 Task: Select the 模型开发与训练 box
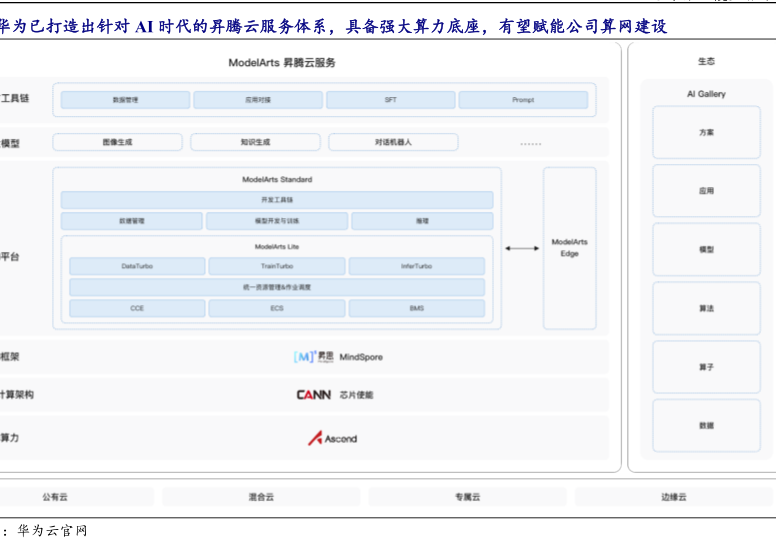(277, 221)
